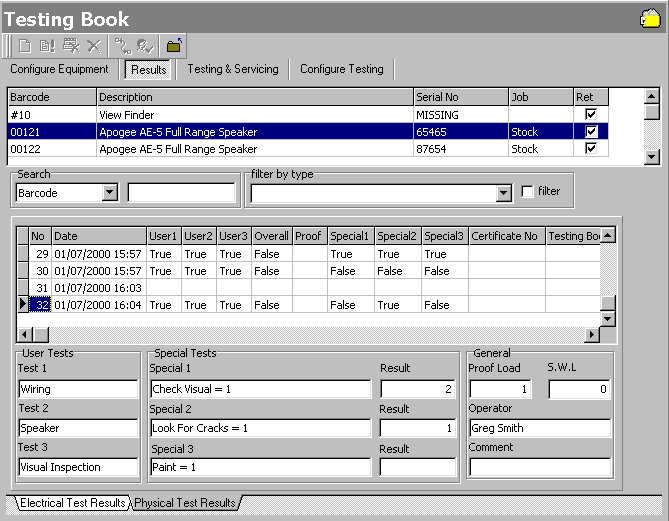Click the X cancel toolbar icon
669x521 pixels.
click(93, 45)
